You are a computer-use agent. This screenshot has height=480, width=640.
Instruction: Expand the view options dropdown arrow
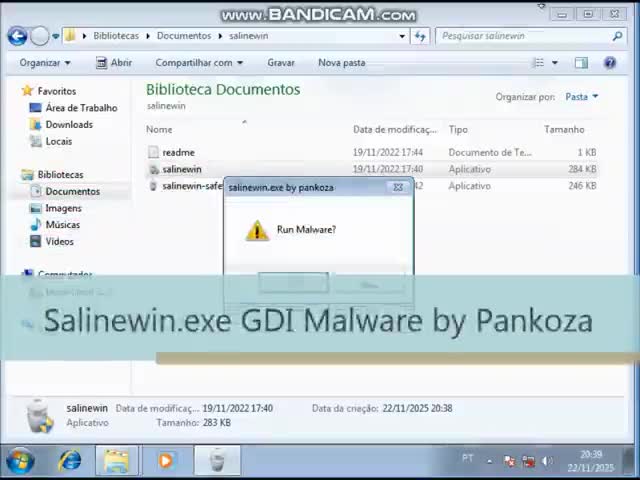pos(554,62)
